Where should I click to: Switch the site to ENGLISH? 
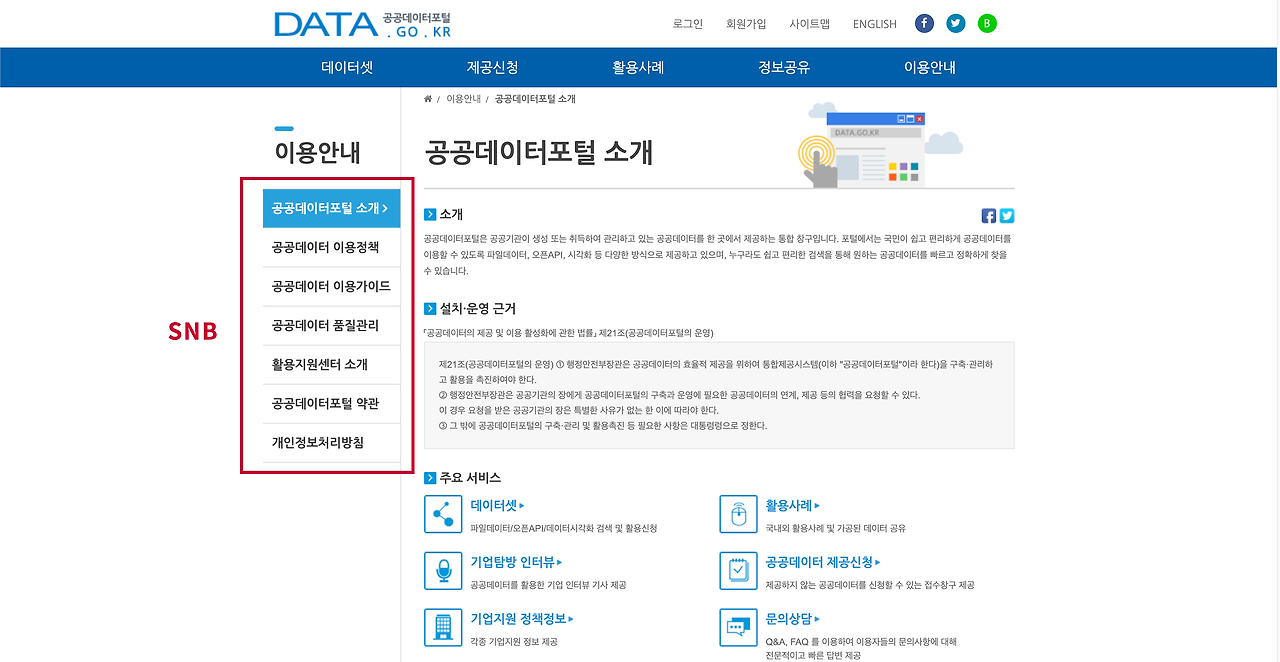point(874,23)
